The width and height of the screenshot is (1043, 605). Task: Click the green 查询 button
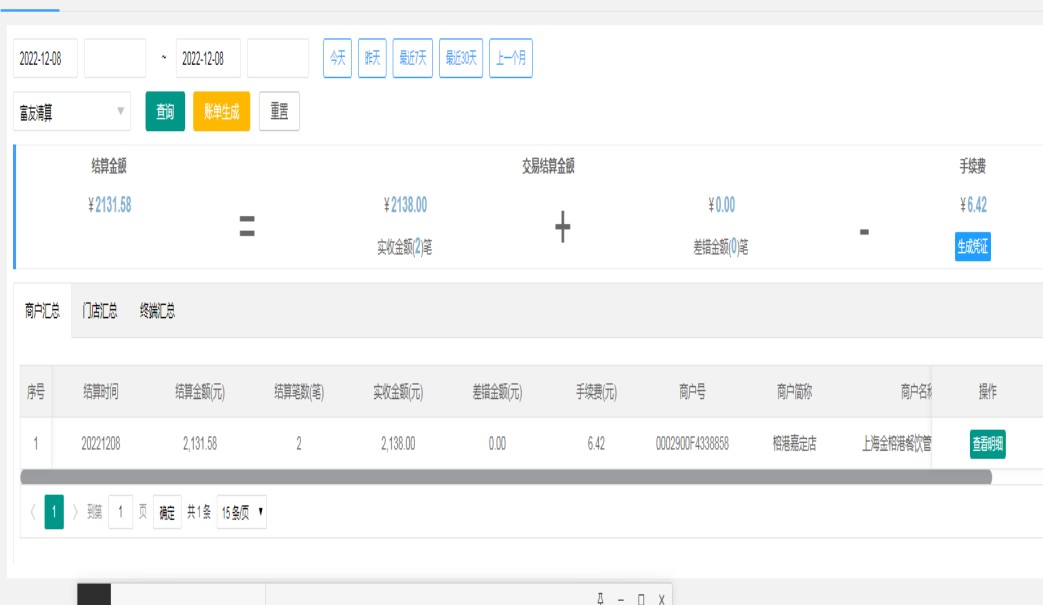click(x=165, y=111)
